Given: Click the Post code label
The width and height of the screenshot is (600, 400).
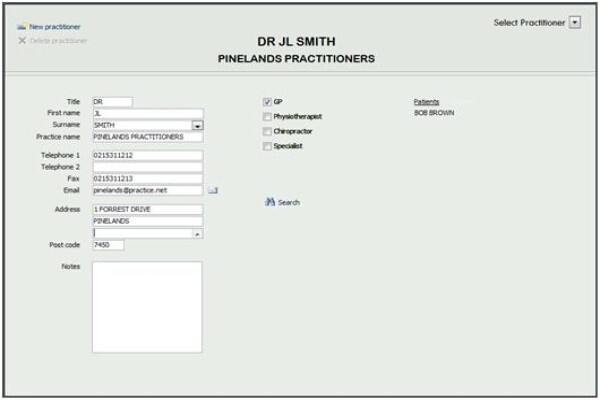Looking at the screenshot, I should 65,245.
